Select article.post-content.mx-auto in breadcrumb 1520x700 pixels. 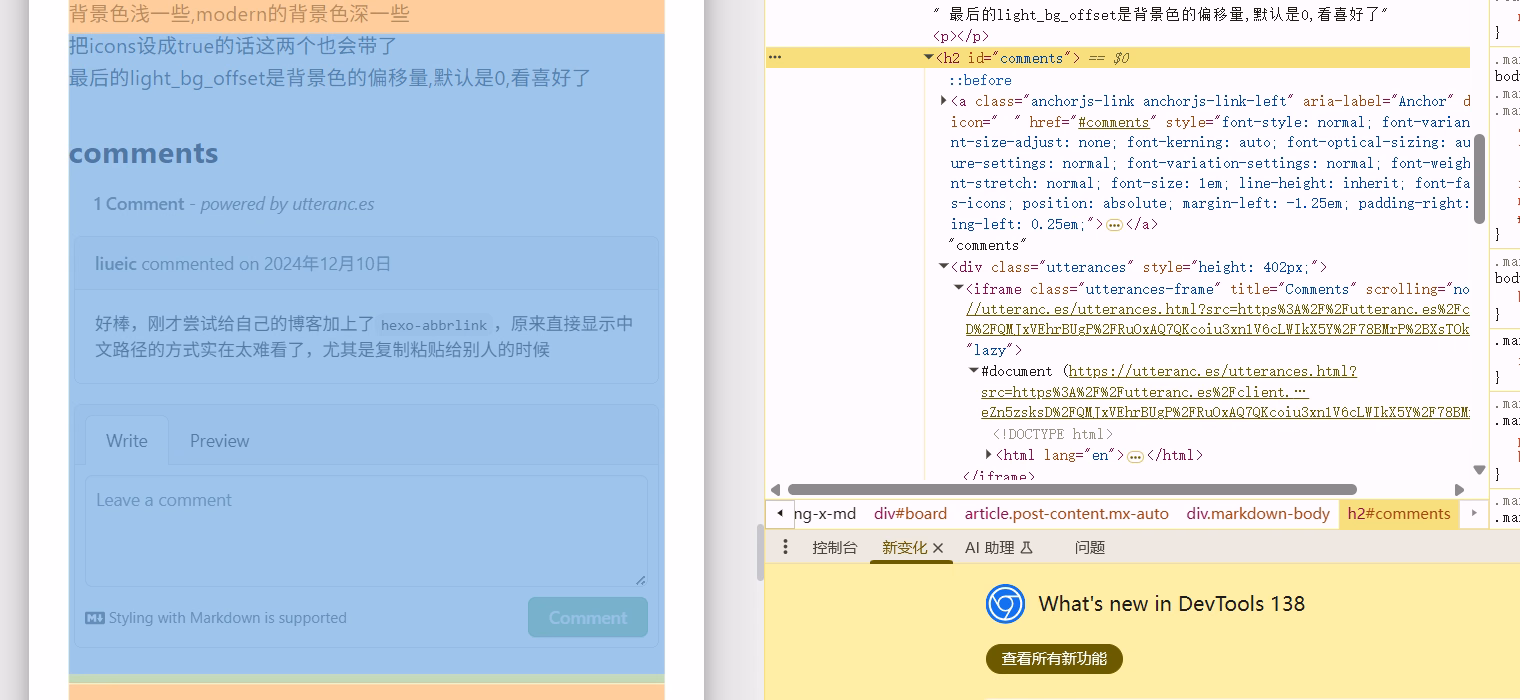(1066, 513)
